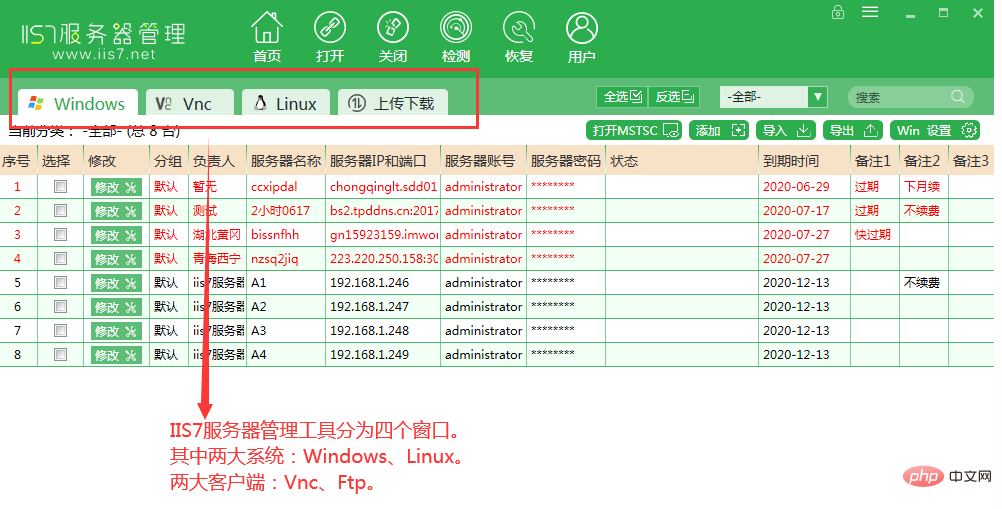Click 修改 for the ccxipdal row
This screenshot has height=509, width=1002.
tap(116, 187)
